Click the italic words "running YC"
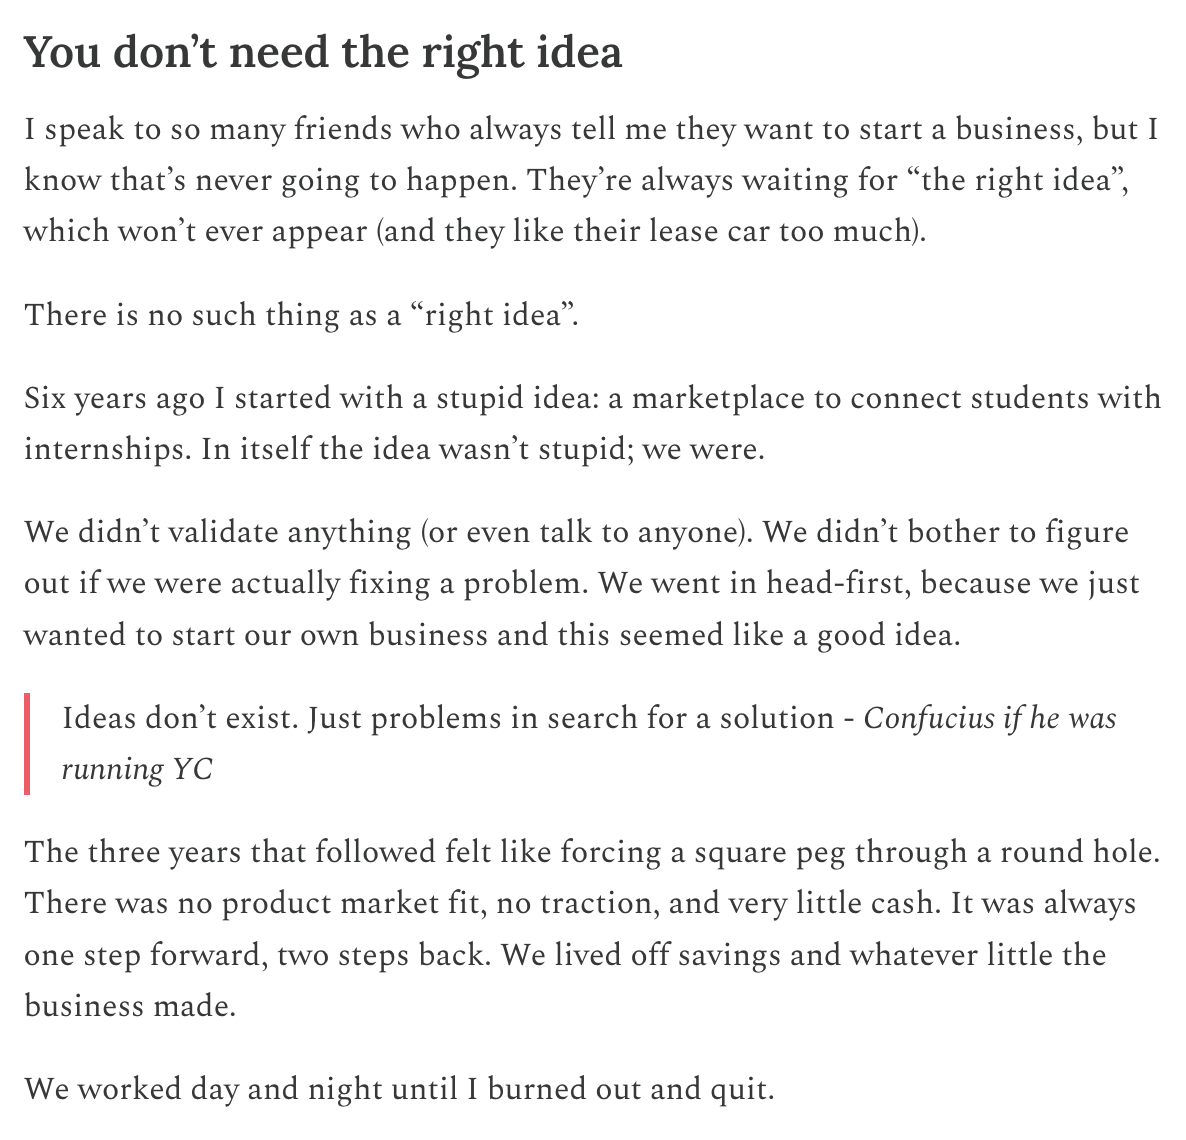Viewport: 1186px width, 1140px height. click(x=137, y=769)
